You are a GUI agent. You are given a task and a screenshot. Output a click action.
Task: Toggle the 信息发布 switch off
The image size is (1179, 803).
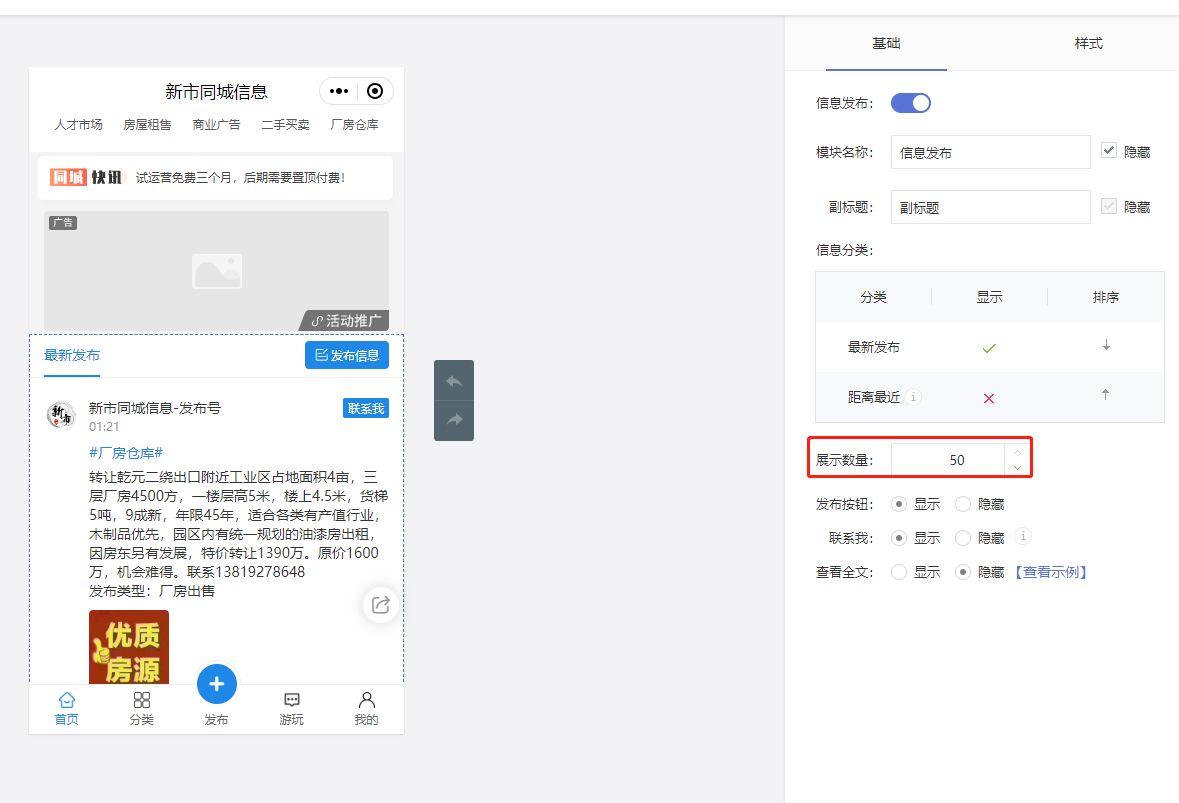(911, 103)
